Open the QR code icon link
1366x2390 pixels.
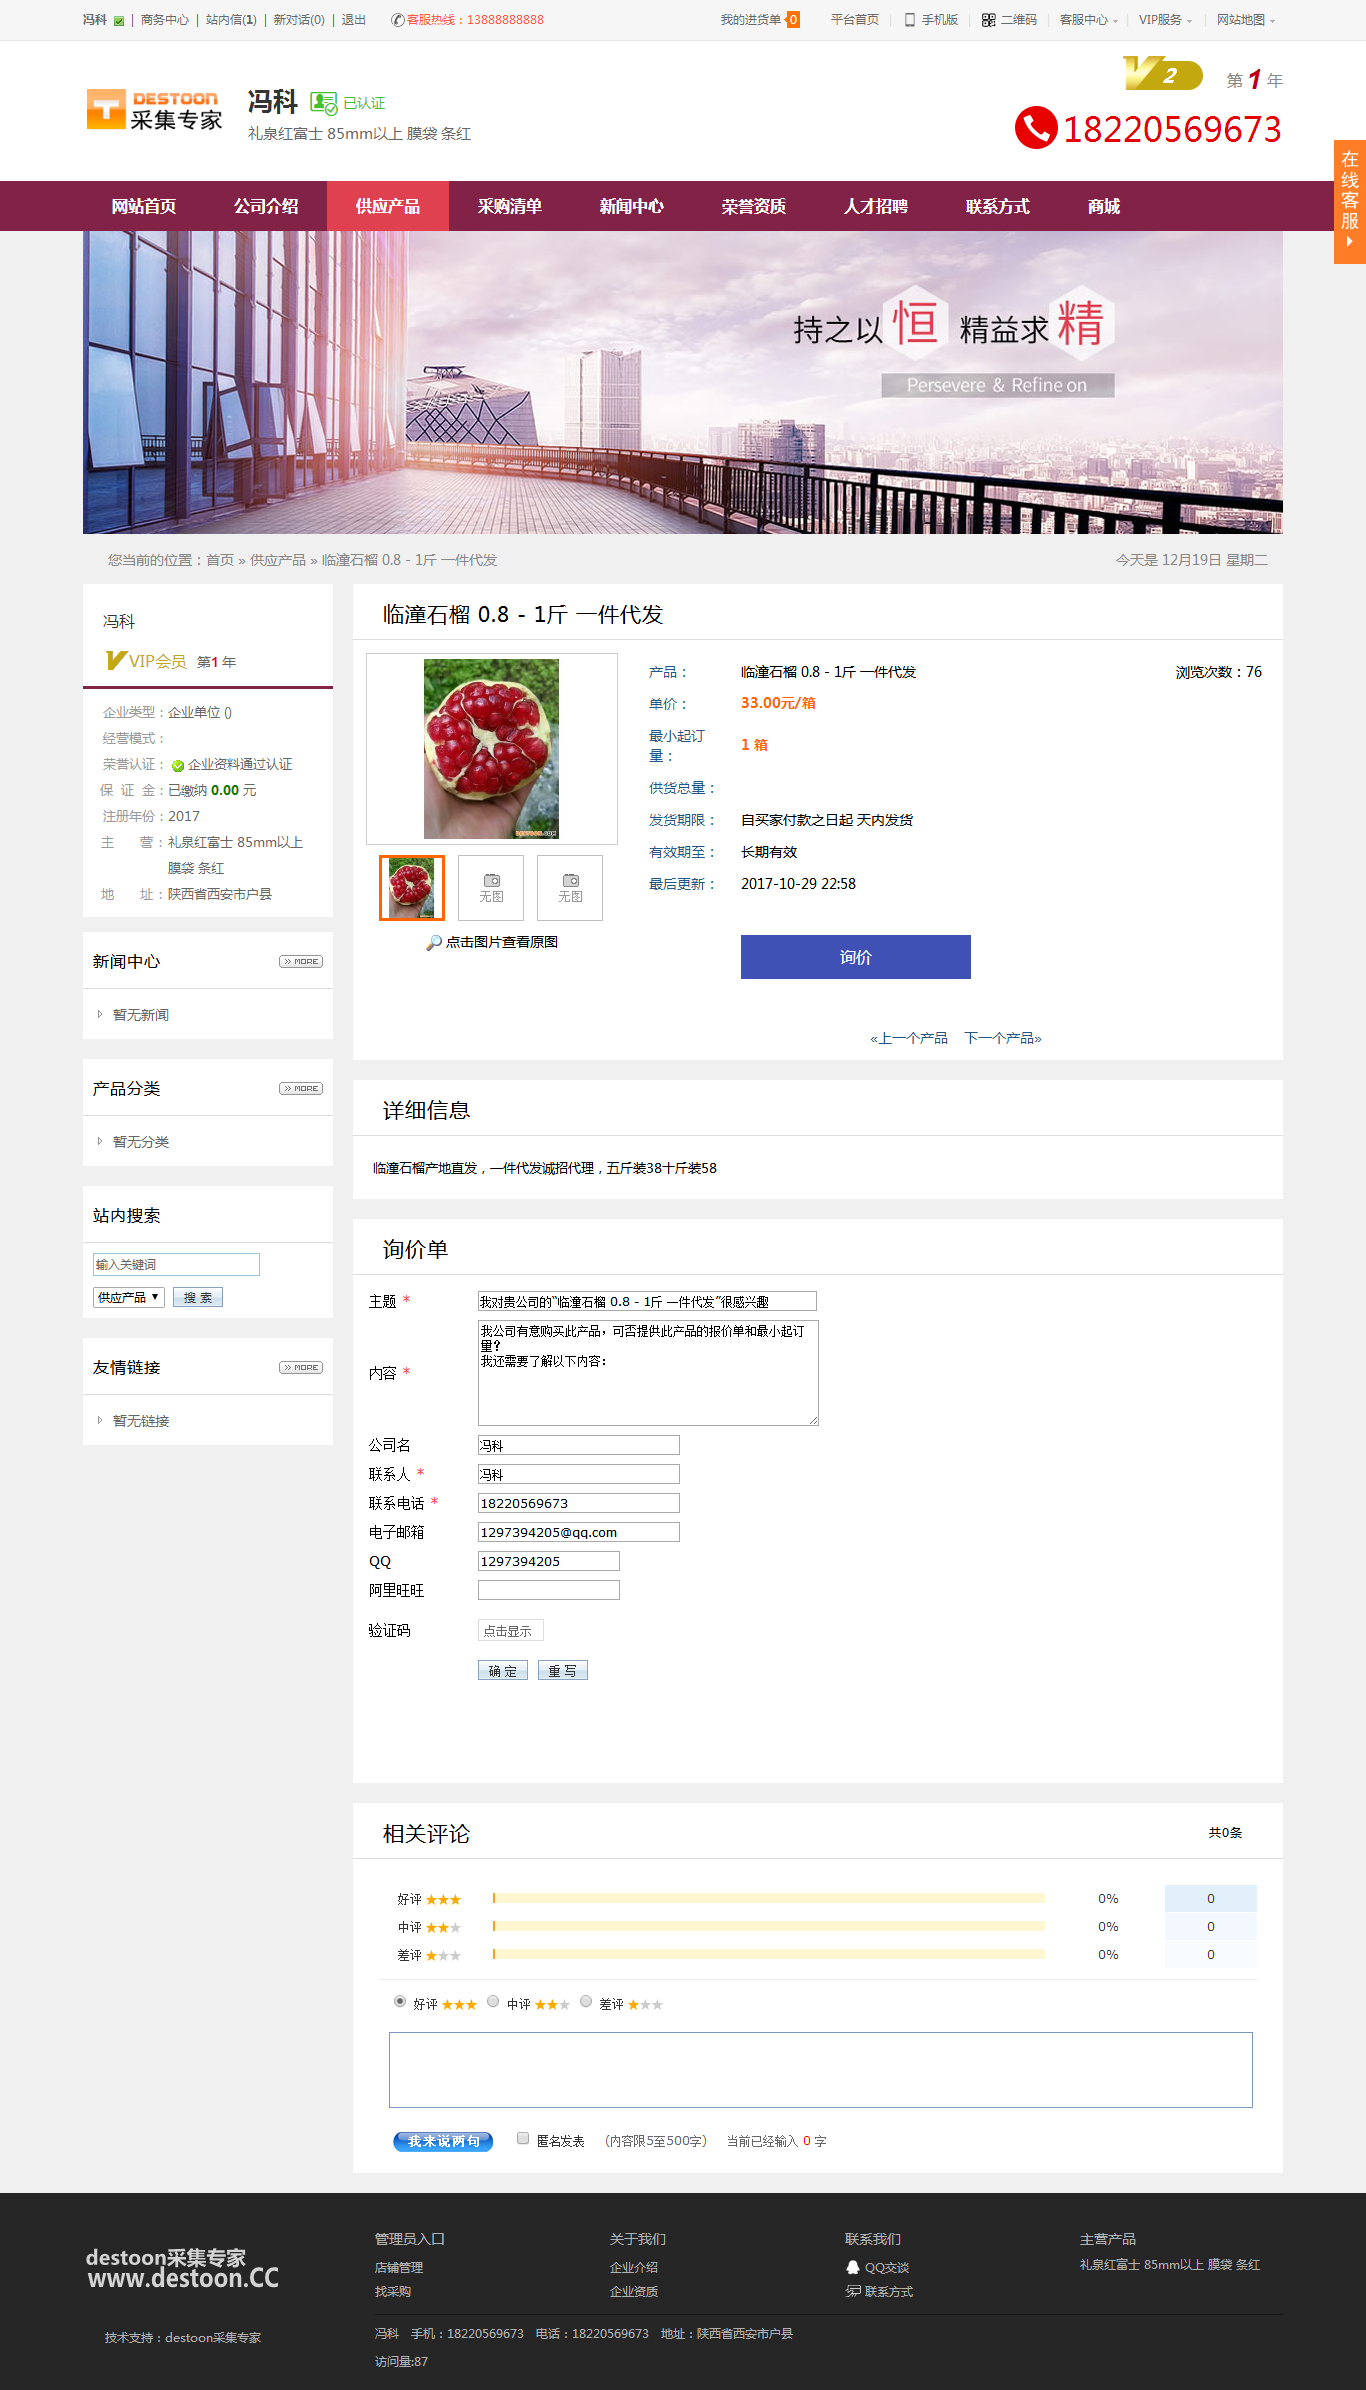tap(988, 20)
